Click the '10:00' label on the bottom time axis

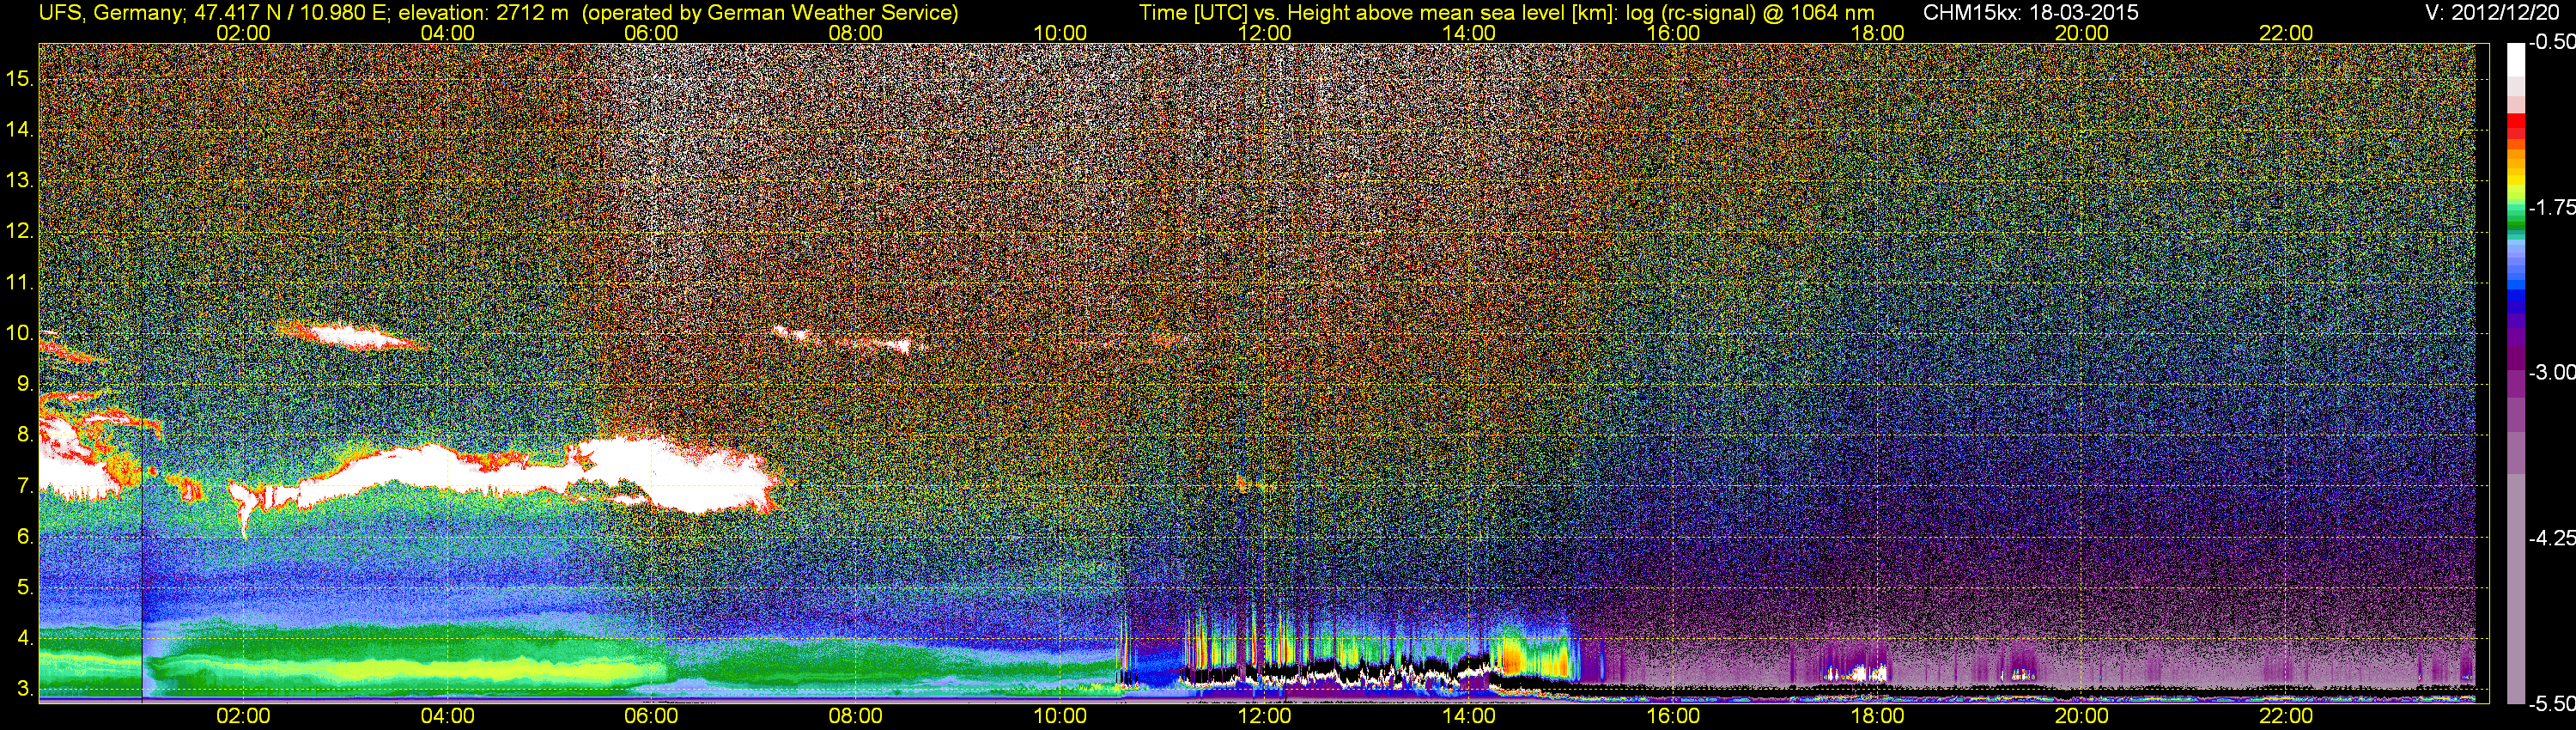pyautogui.click(x=1060, y=716)
